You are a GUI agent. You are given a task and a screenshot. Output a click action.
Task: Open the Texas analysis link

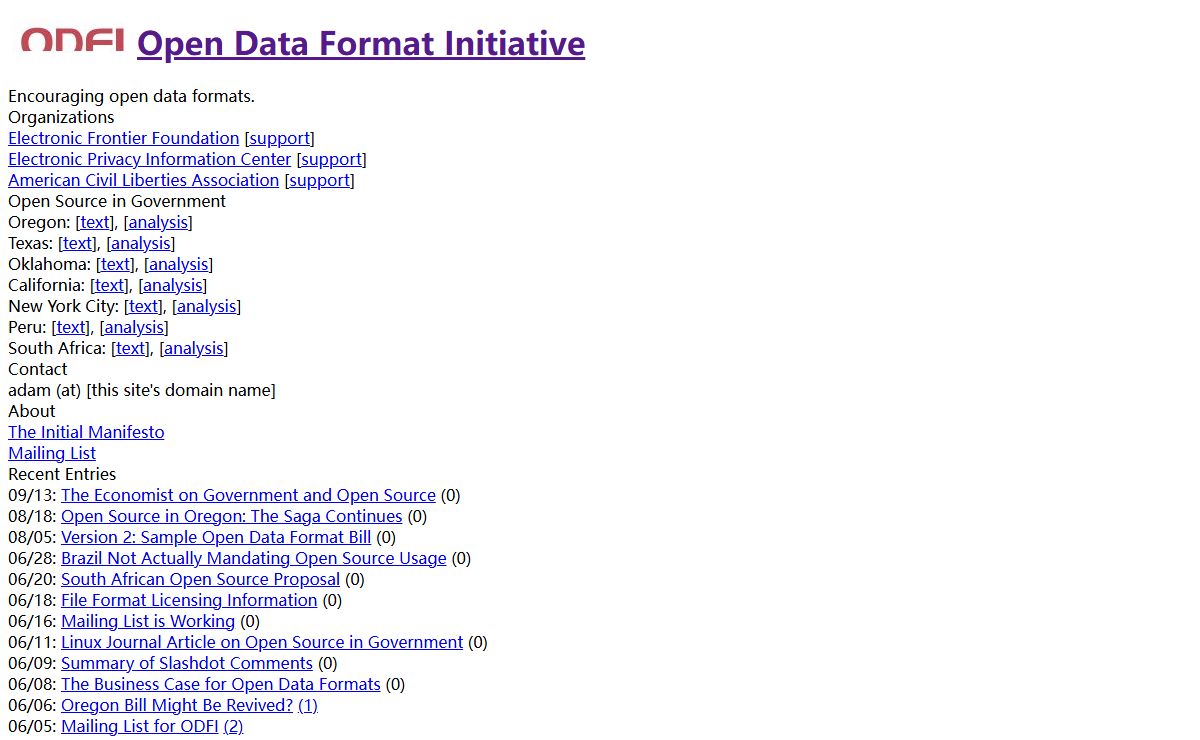[x=141, y=243]
